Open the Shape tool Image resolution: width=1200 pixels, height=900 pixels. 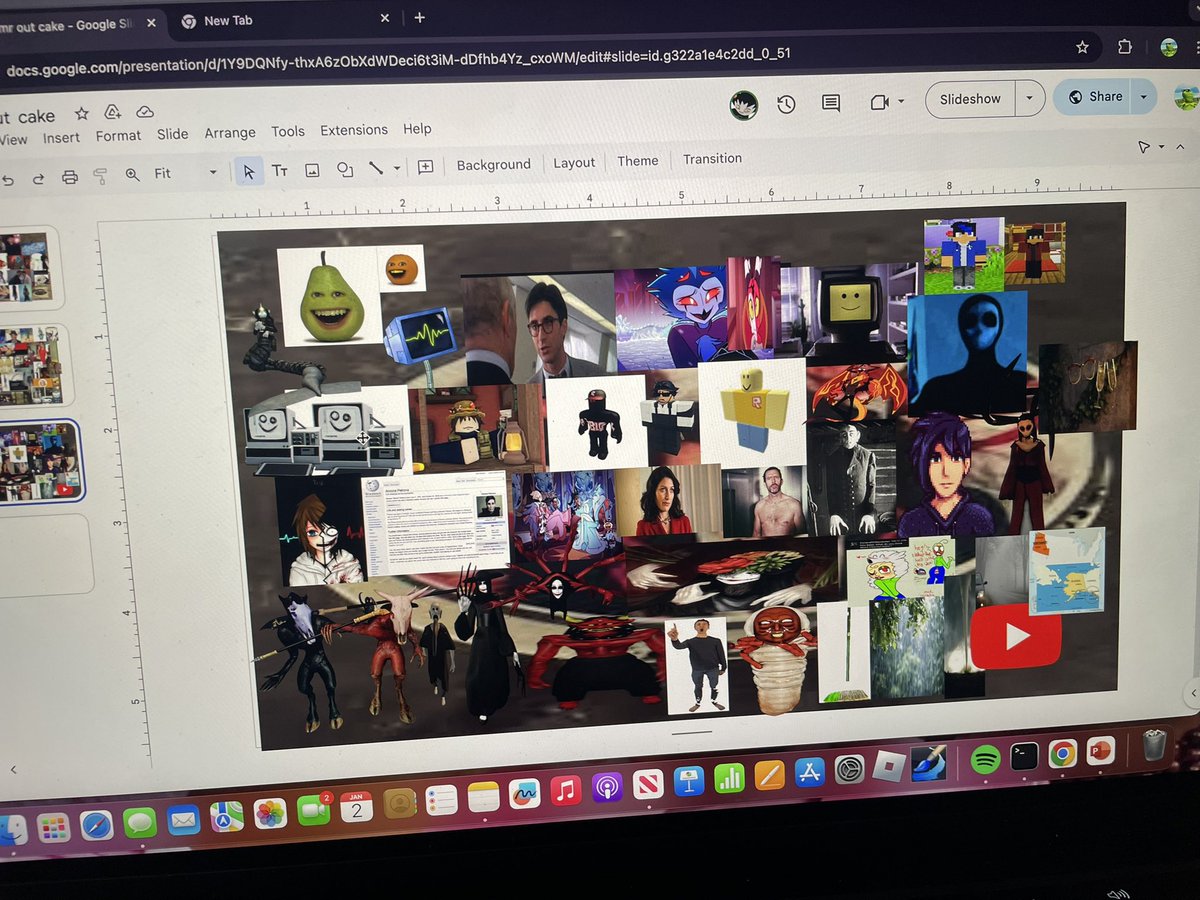coord(345,169)
